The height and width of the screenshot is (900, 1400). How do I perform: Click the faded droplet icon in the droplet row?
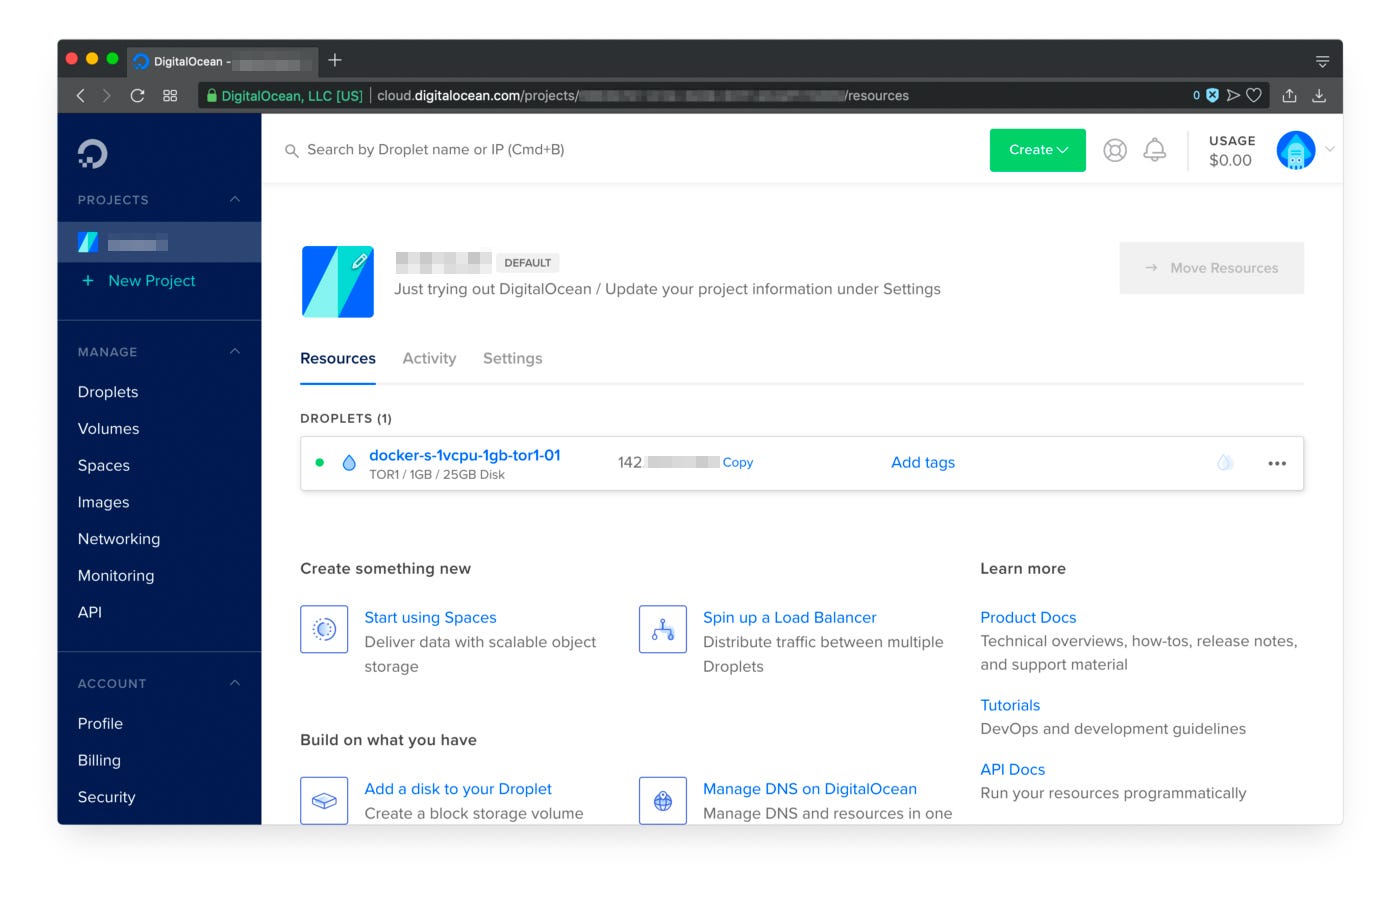click(x=1224, y=463)
